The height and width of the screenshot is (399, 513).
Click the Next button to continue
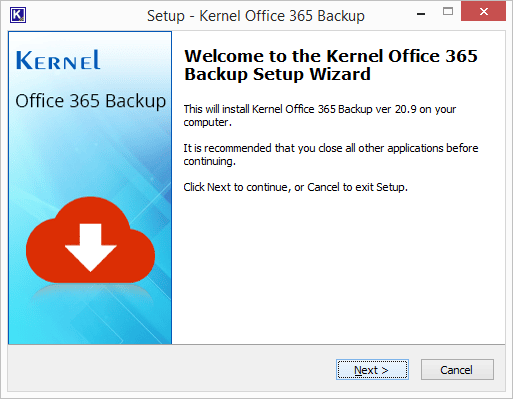(x=372, y=370)
